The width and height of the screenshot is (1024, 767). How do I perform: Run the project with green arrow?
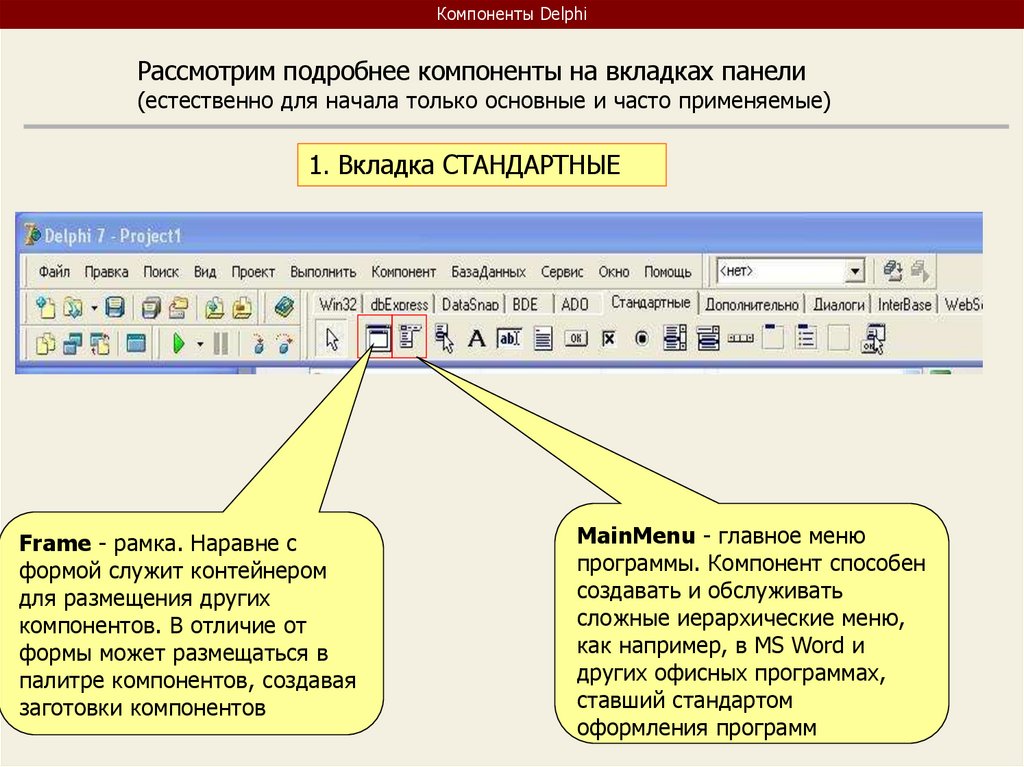click(178, 343)
